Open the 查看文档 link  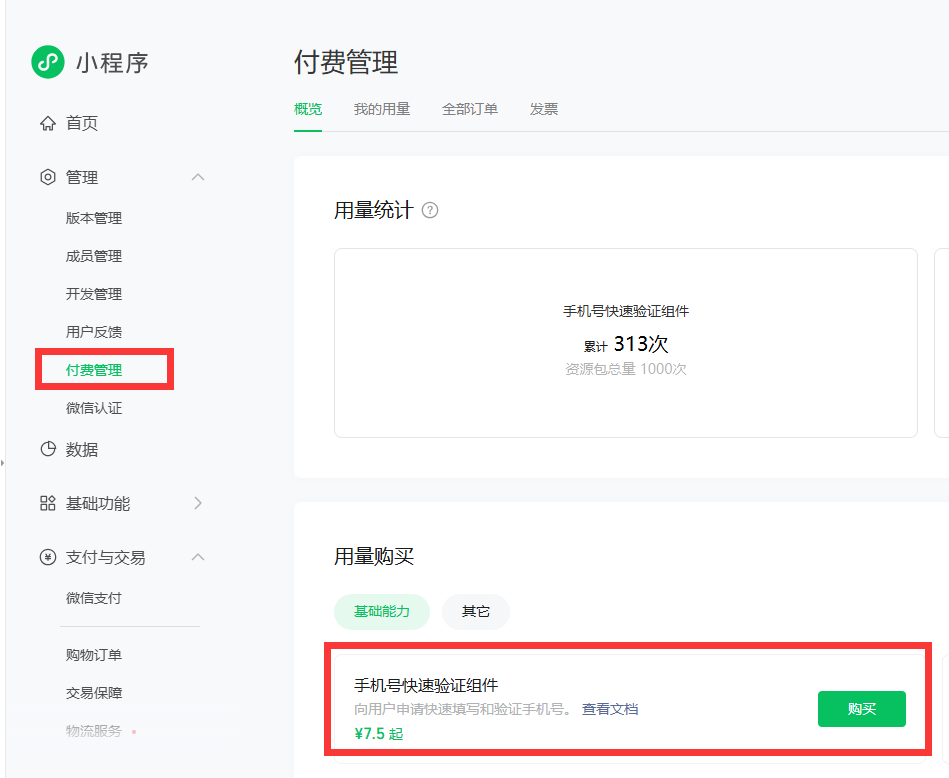tap(610, 709)
